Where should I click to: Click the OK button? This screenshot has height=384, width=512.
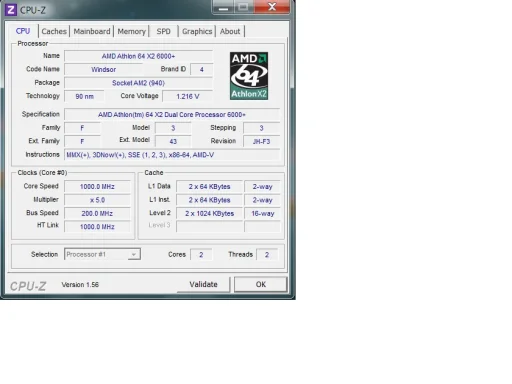coord(261,284)
